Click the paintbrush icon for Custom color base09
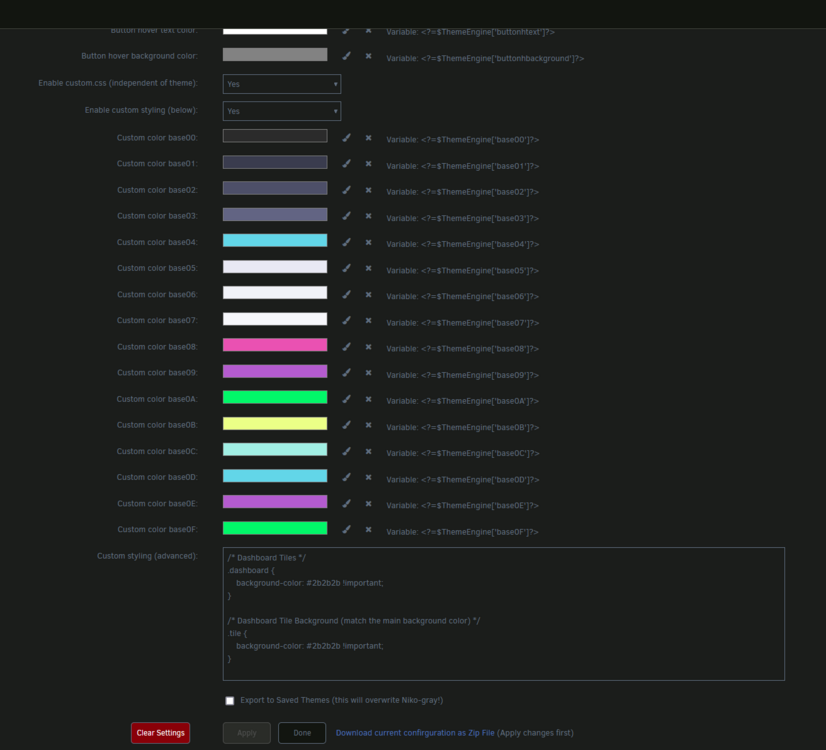Screen dimensions: 826x750 tap(346, 372)
